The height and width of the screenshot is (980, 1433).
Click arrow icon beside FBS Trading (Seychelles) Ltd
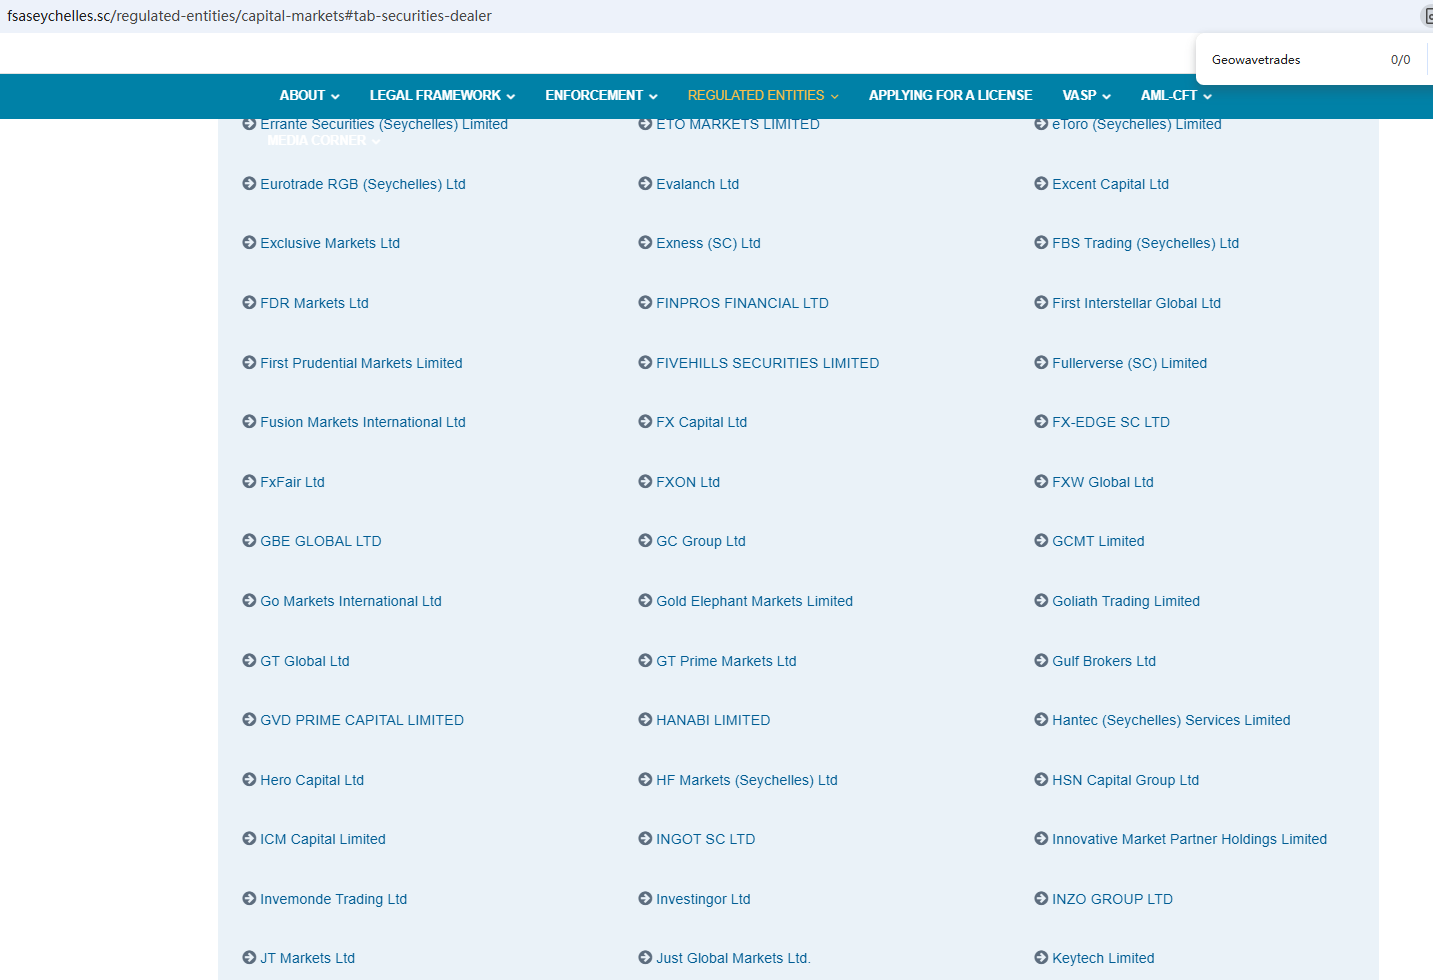tap(1041, 243)
